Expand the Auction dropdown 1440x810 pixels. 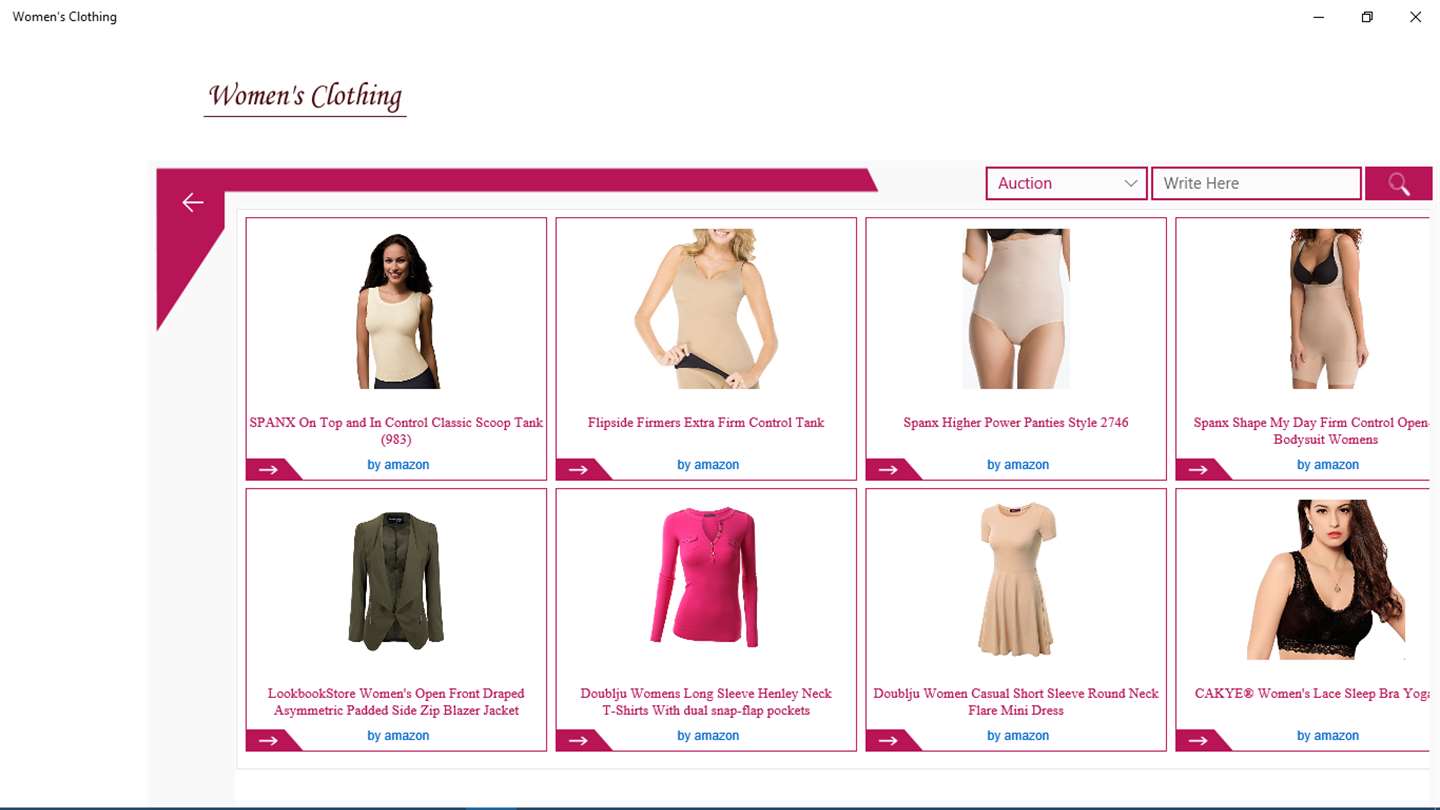(1066, 184)
